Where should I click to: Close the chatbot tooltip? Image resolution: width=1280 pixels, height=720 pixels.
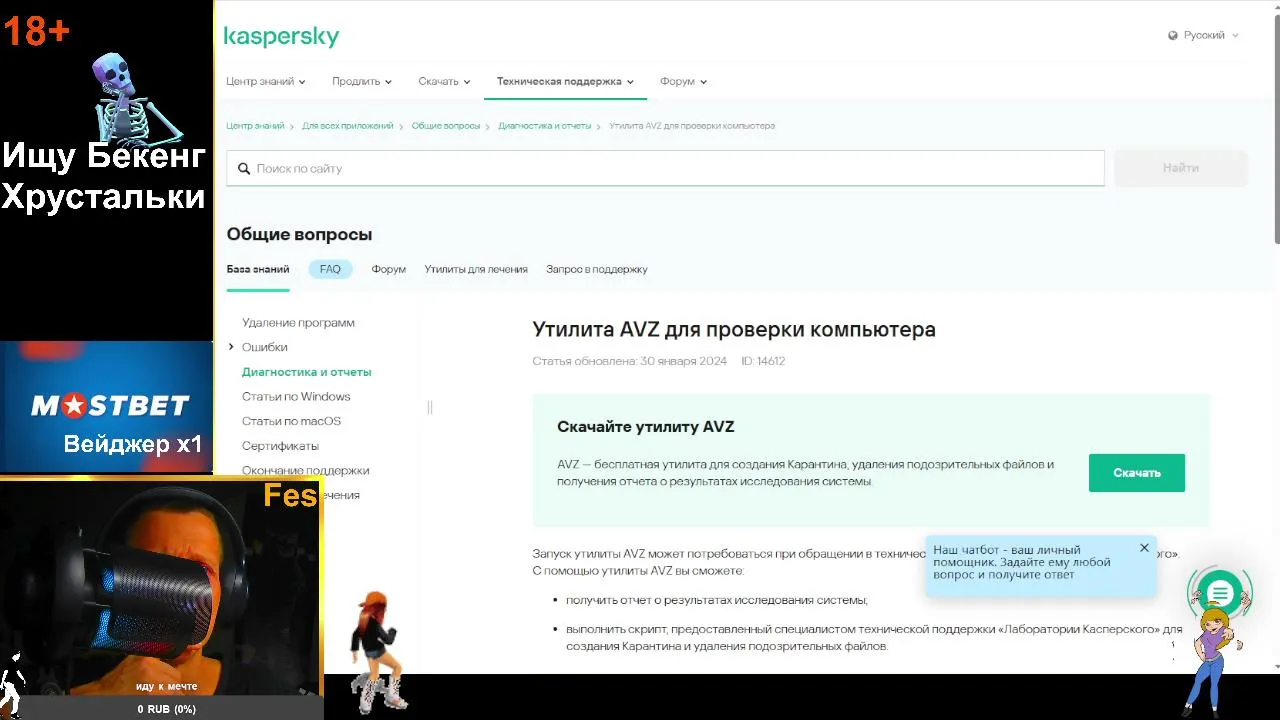tap(1144, 548)
